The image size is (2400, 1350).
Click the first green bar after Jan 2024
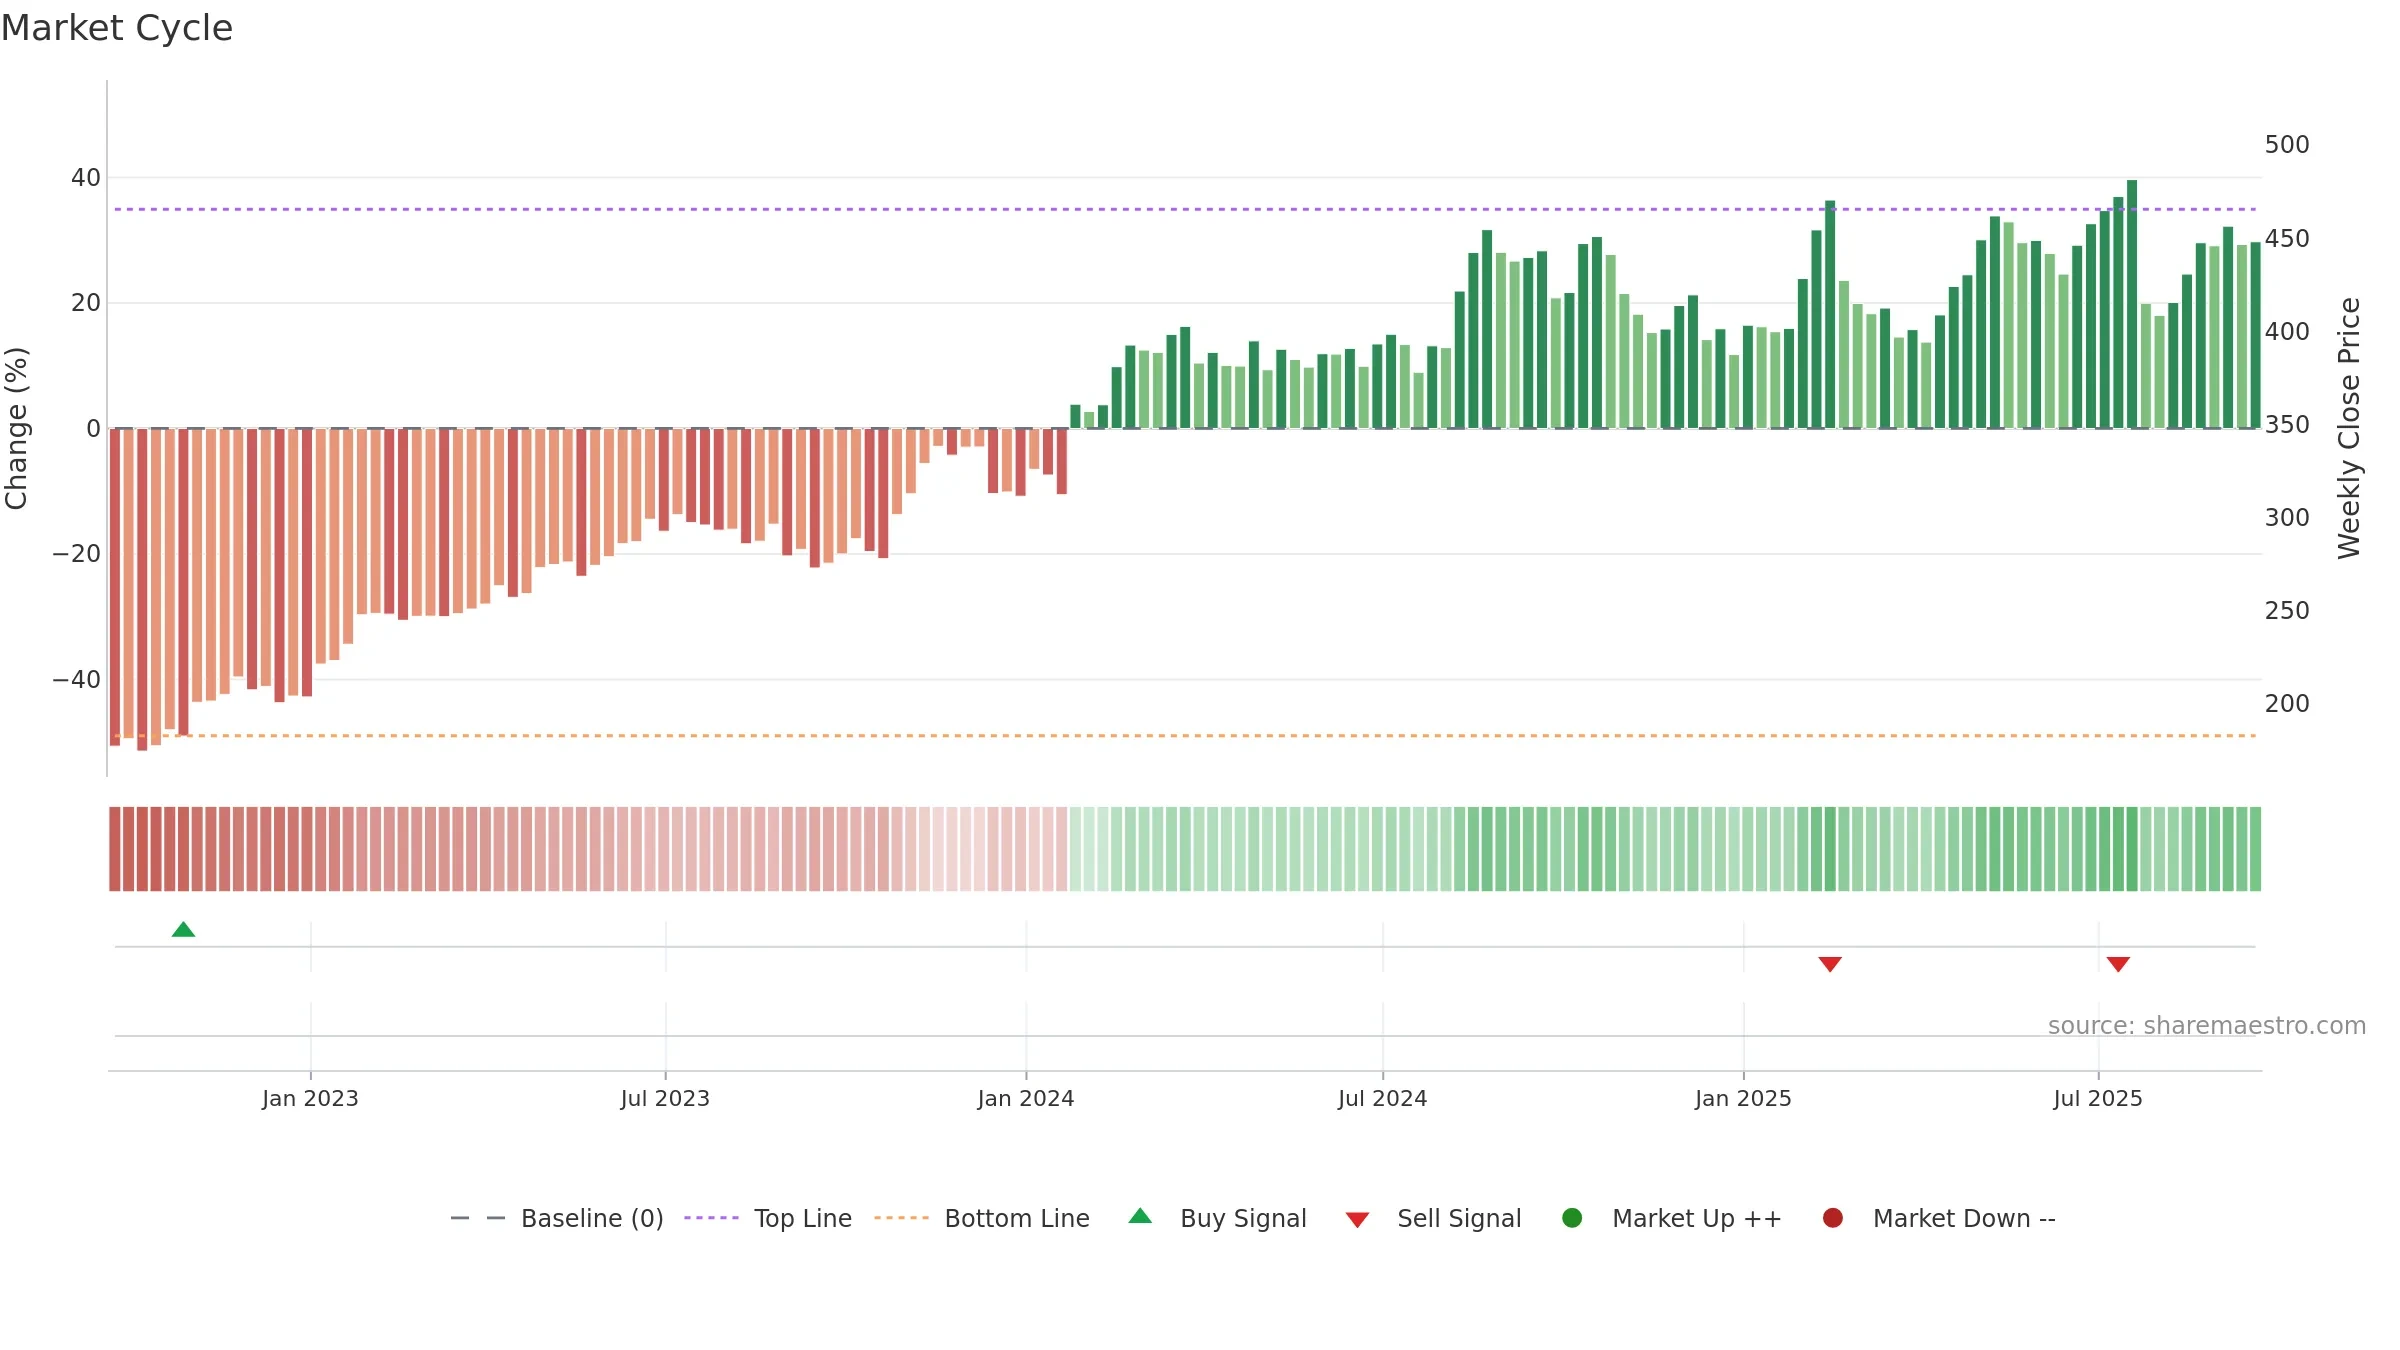(1075, 416)
